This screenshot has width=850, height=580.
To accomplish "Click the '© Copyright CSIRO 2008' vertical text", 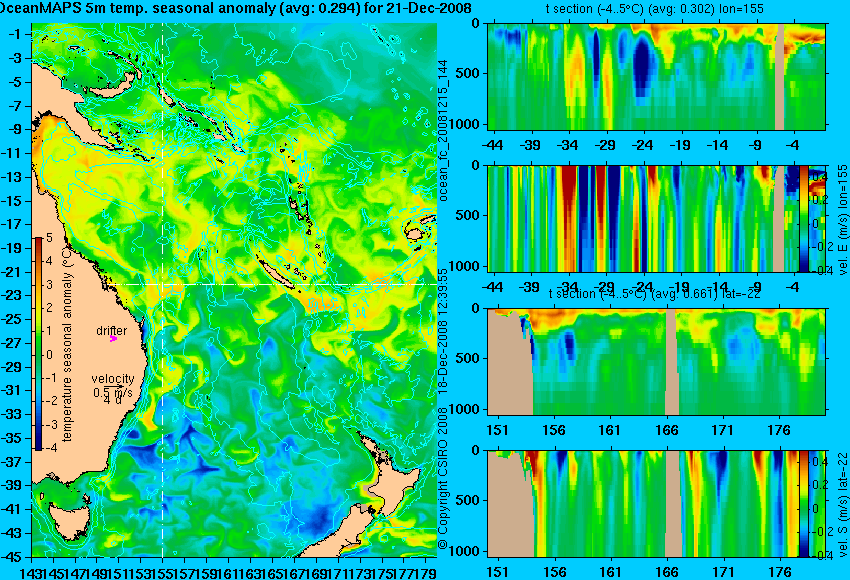I will (x=443, y=478).
